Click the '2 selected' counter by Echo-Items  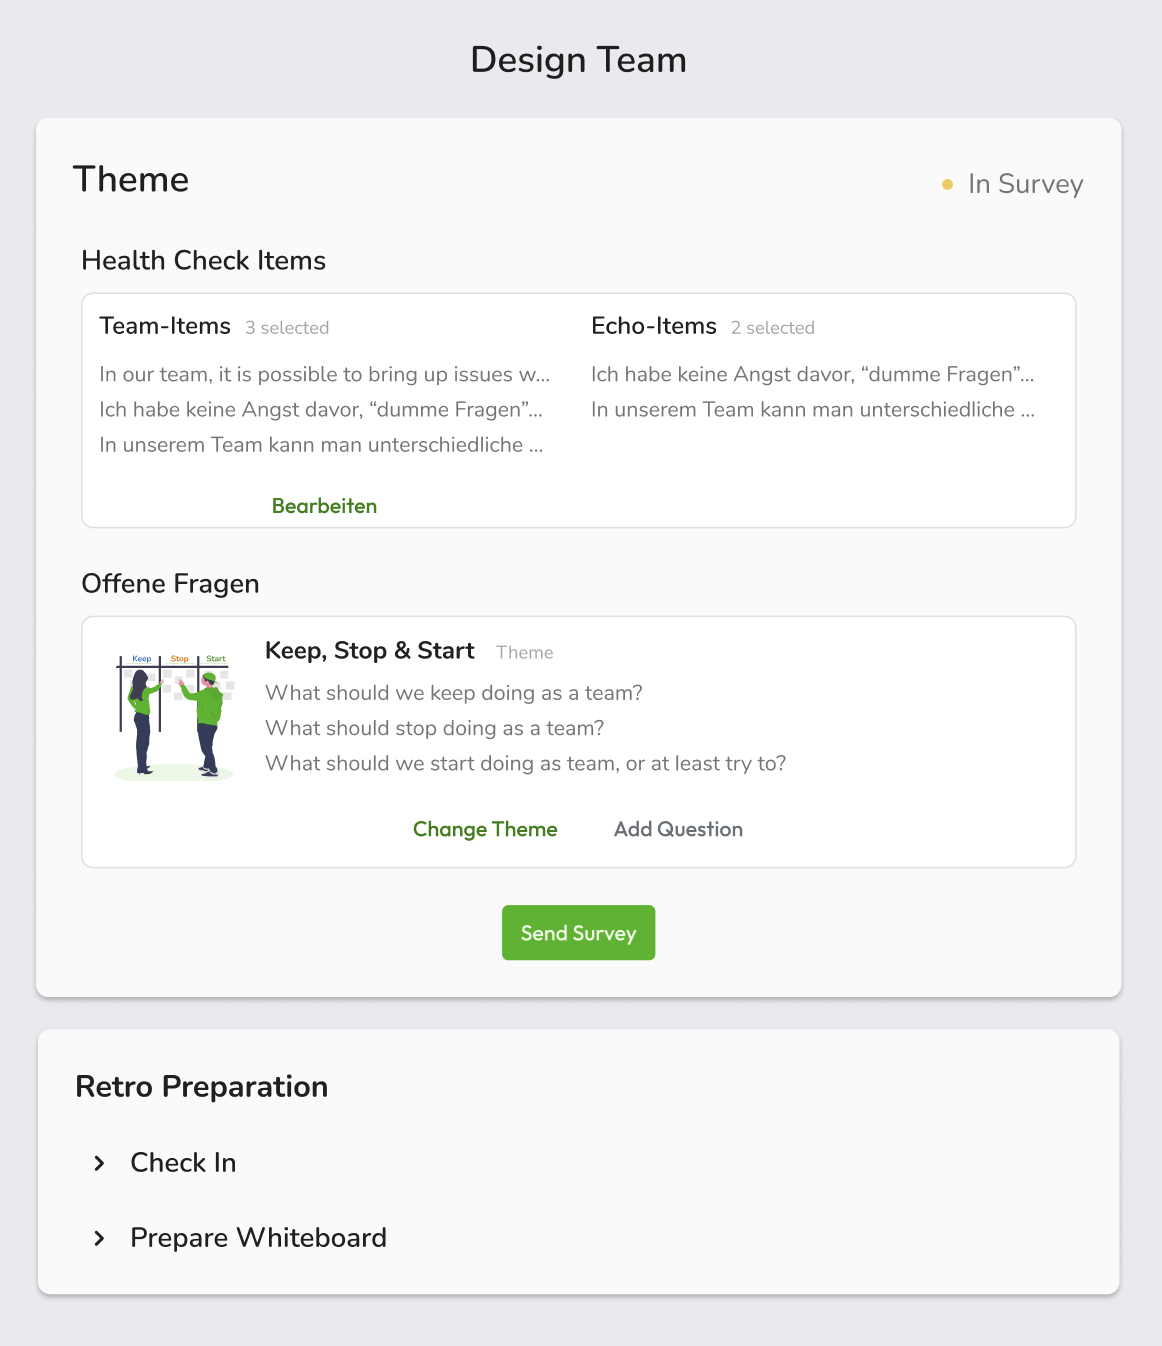point(772,328)
